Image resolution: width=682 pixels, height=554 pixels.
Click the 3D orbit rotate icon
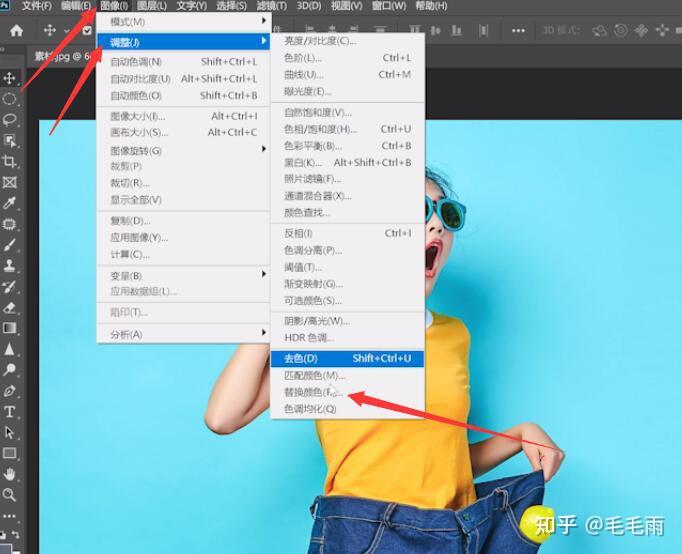[600, 30]
